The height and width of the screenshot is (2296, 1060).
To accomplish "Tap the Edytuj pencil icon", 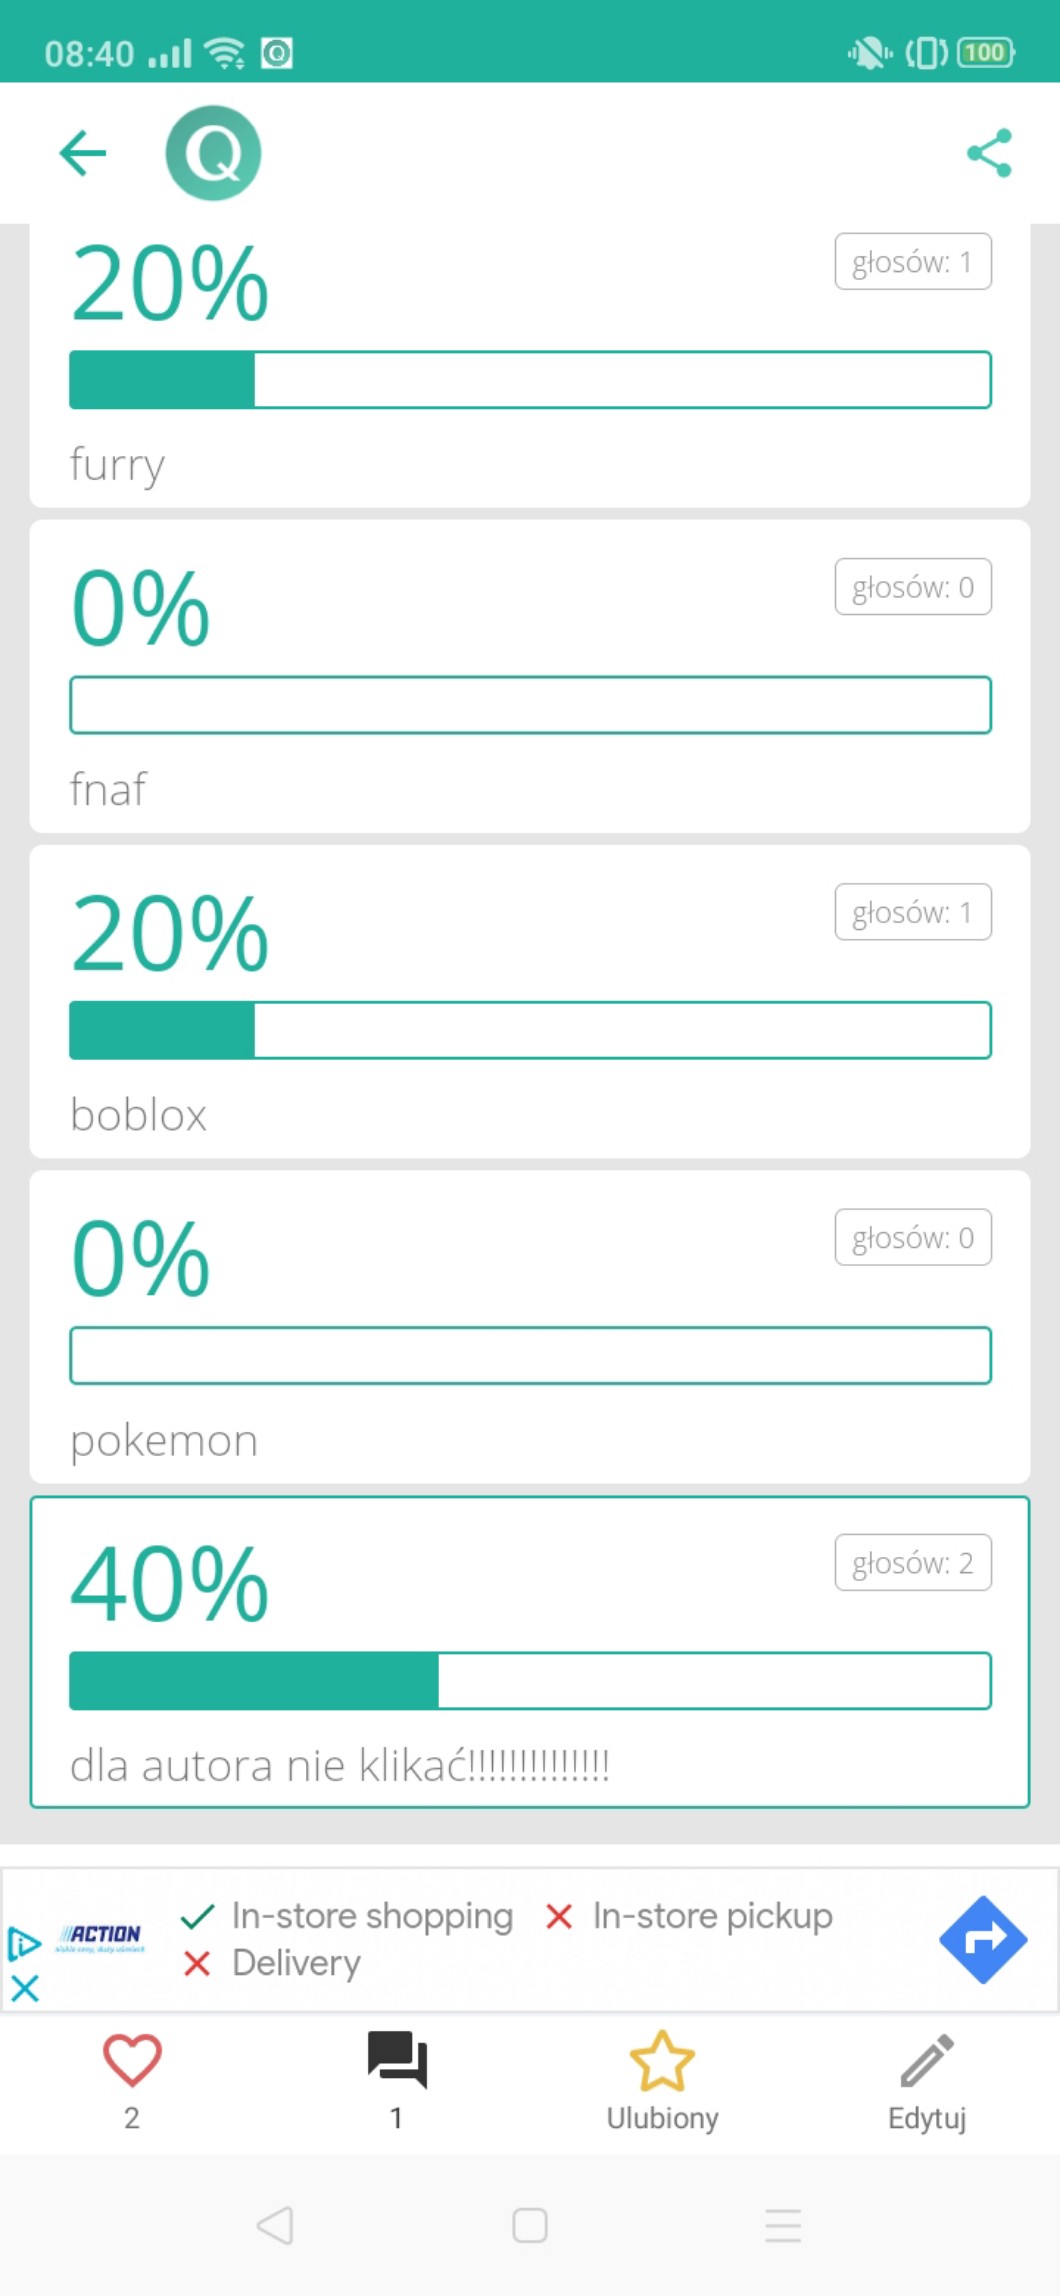I will point(927,2061).
